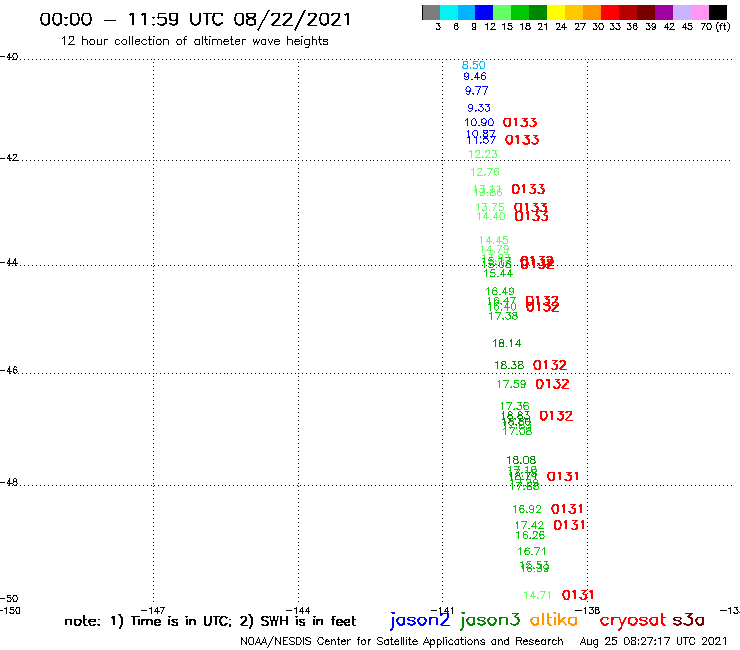740x650 pixels.
Task: Click the 18.38 wave height value
Action: point(509,365)
